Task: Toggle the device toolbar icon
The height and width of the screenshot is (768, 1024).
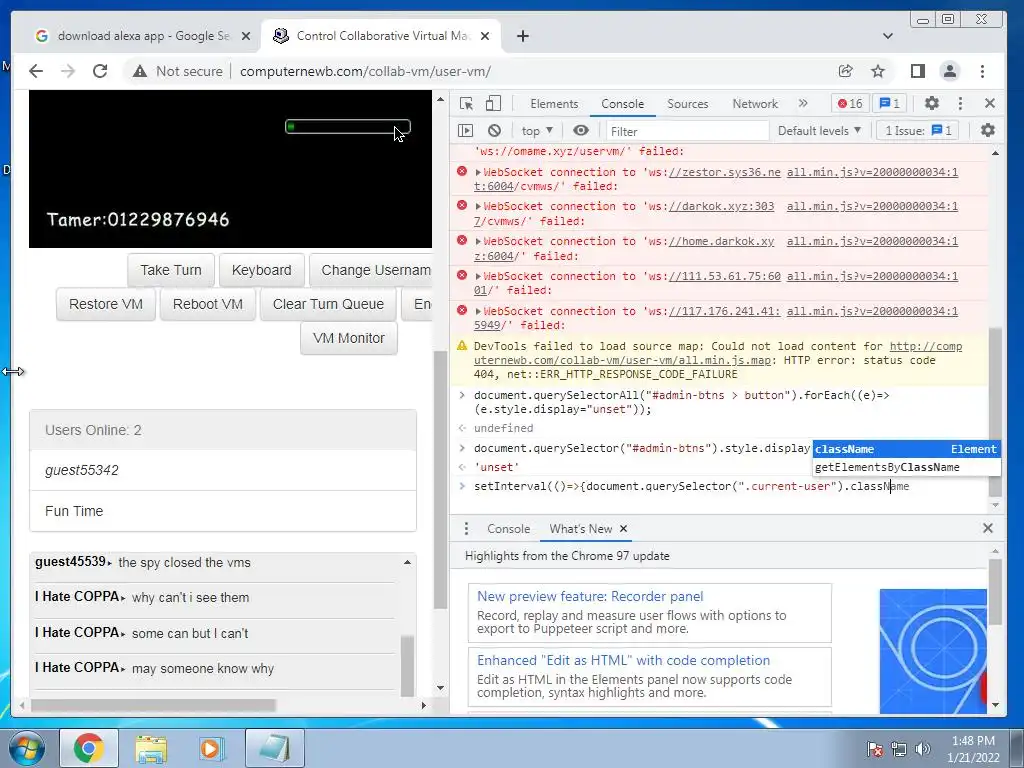Action: click(x=494, y=103)
